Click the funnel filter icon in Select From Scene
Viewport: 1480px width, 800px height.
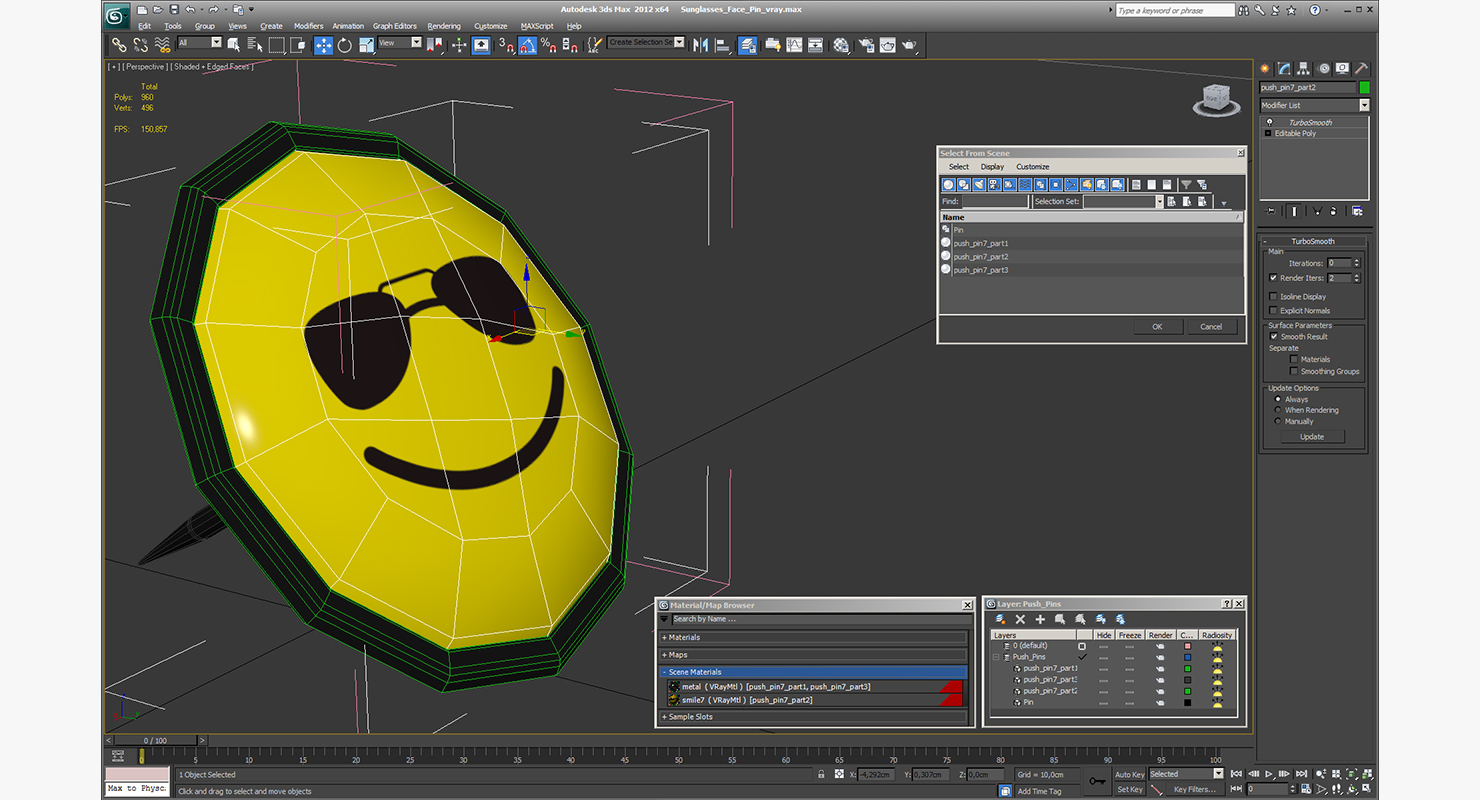point(1186,185)
